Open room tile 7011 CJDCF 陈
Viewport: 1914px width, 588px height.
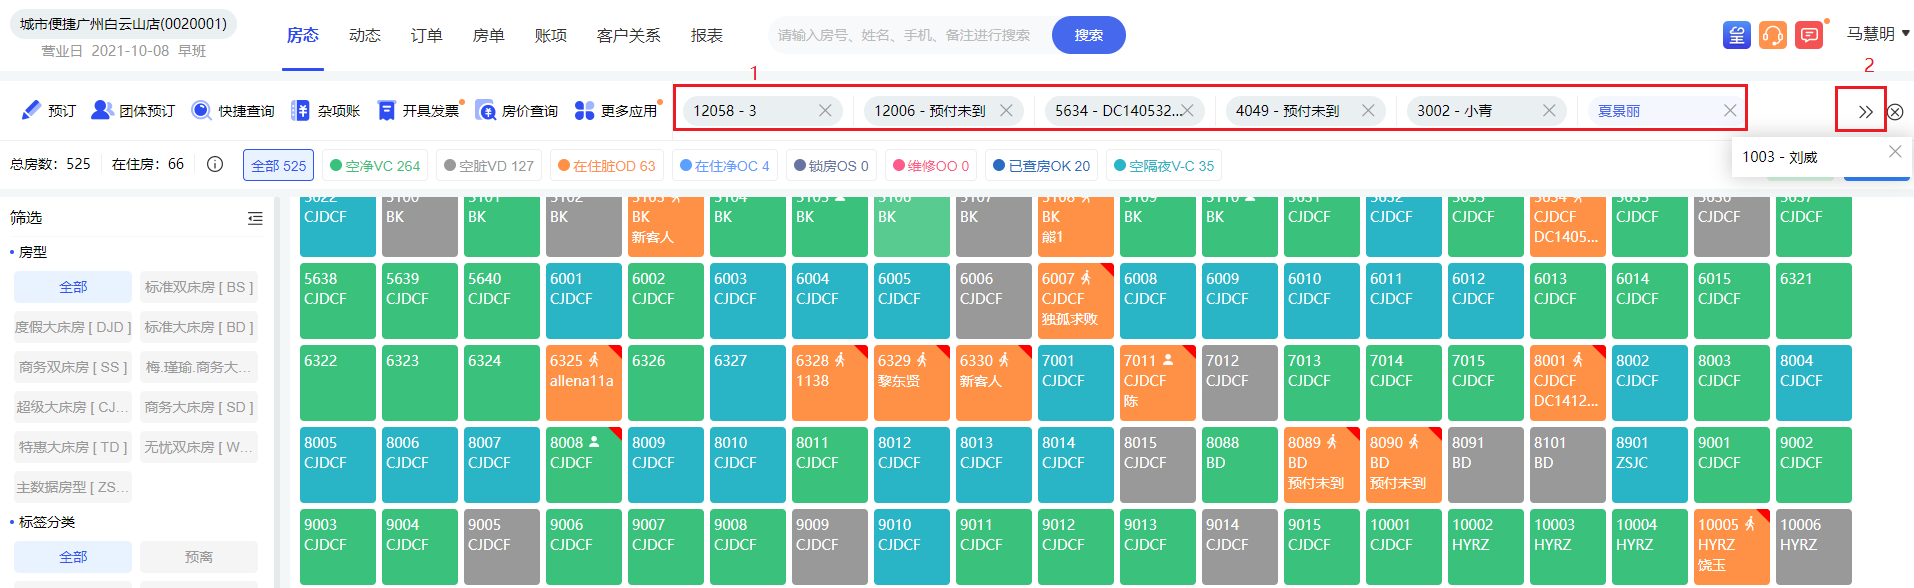pos(1158,382)
